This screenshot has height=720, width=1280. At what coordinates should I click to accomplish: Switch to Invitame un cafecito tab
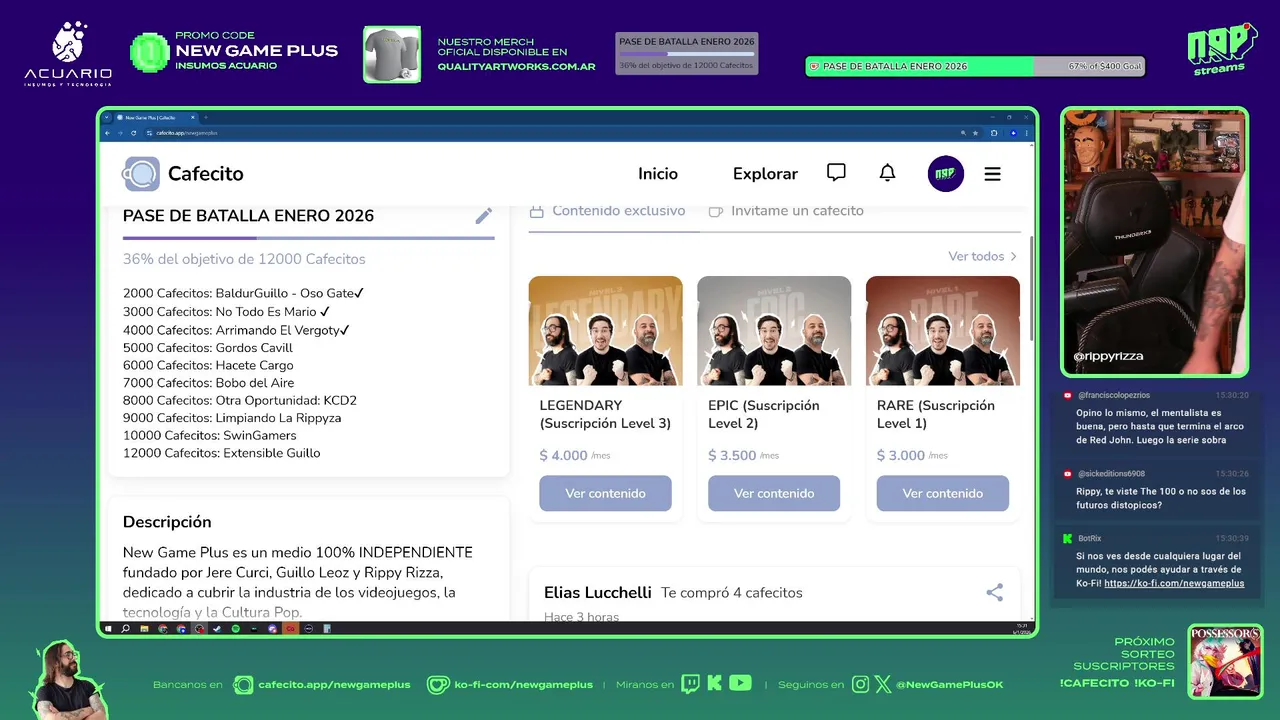[x=786, y=211]
